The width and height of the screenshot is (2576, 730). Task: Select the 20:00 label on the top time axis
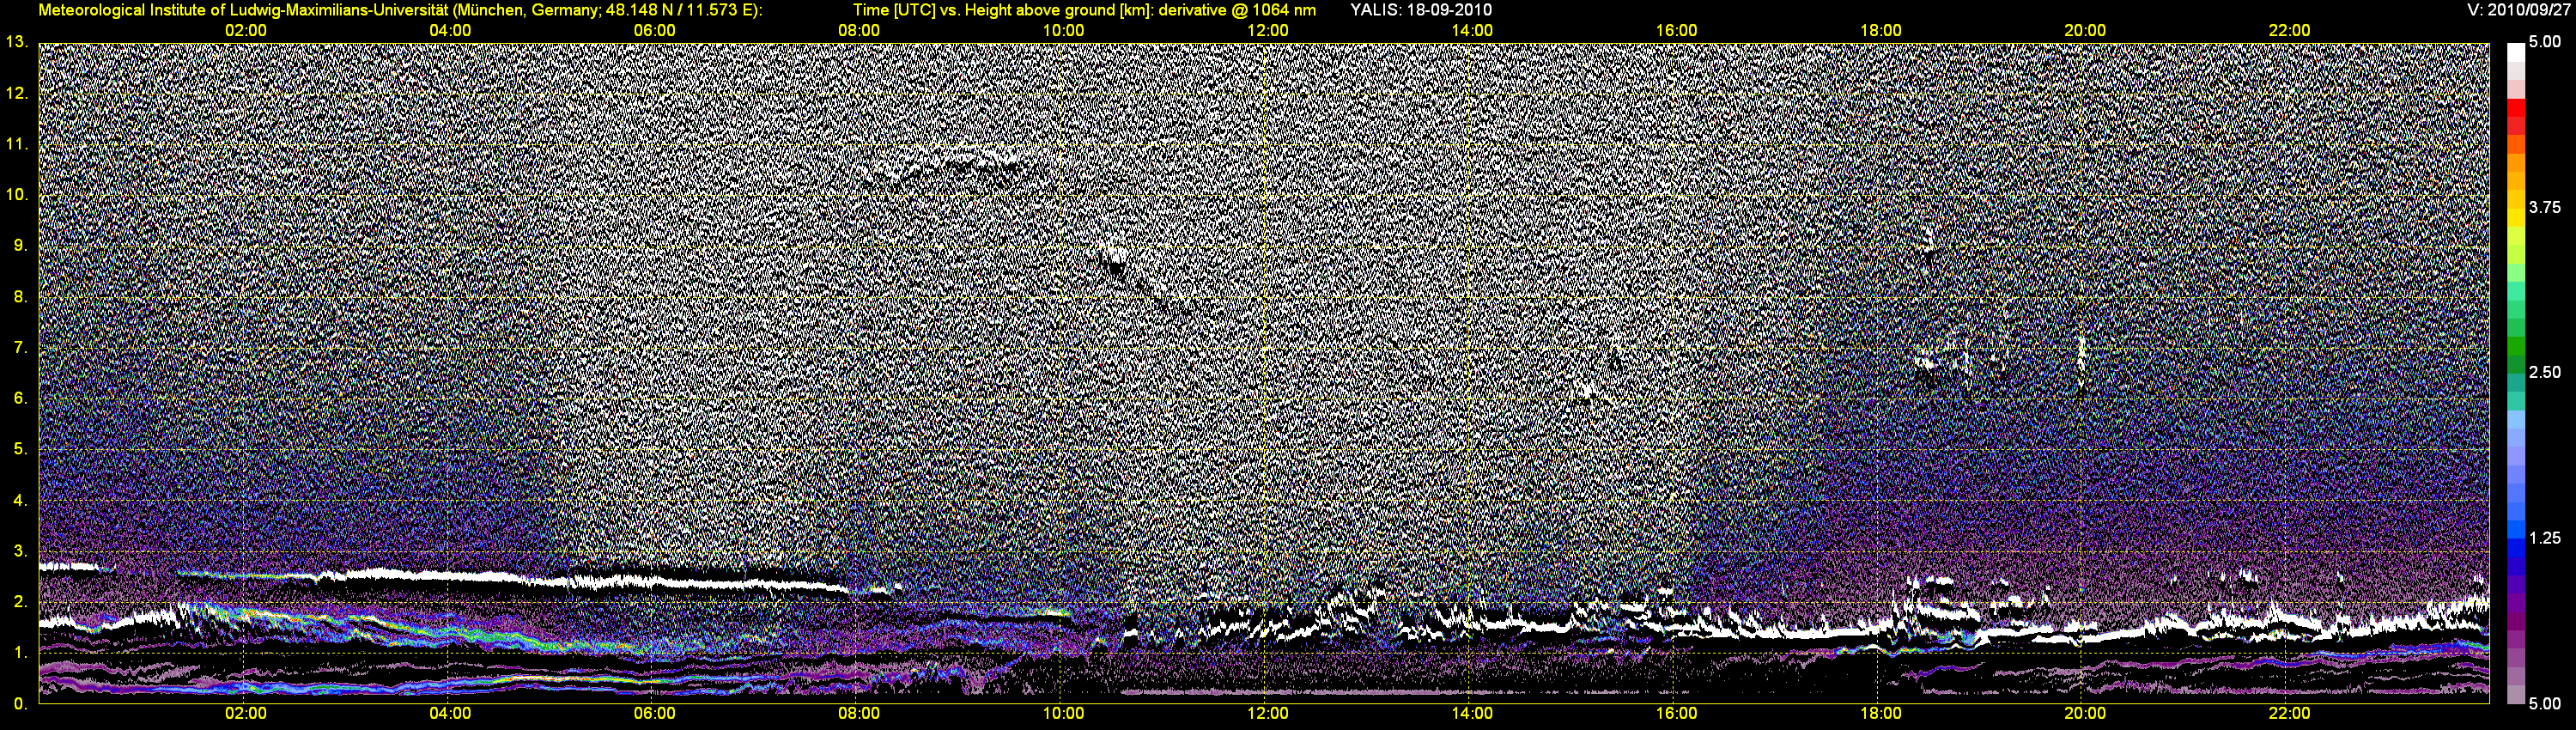coord(2085,31)
